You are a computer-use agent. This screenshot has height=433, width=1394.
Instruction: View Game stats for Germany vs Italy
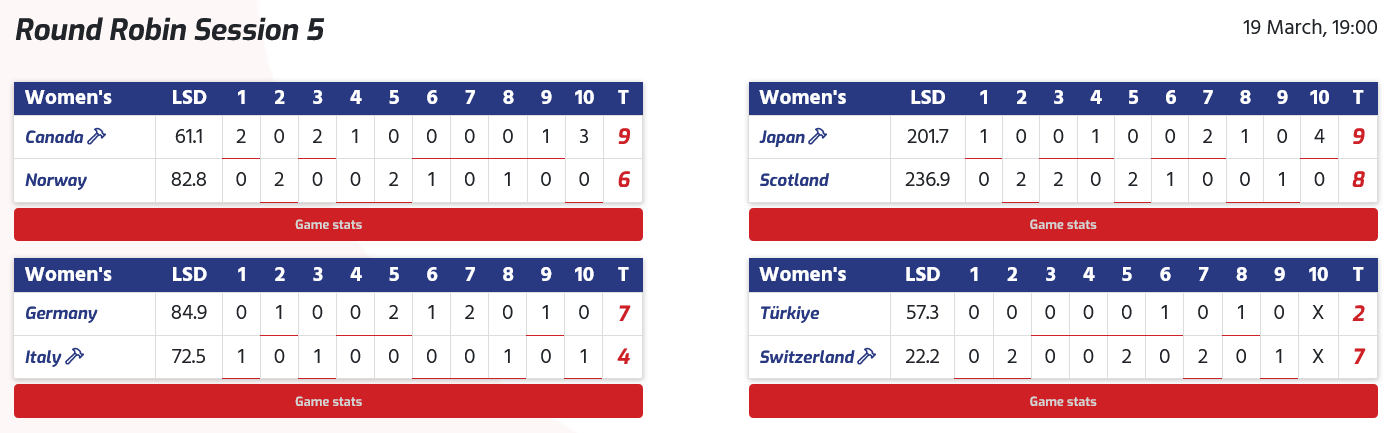pyautogui.click(x=328, y=402)
